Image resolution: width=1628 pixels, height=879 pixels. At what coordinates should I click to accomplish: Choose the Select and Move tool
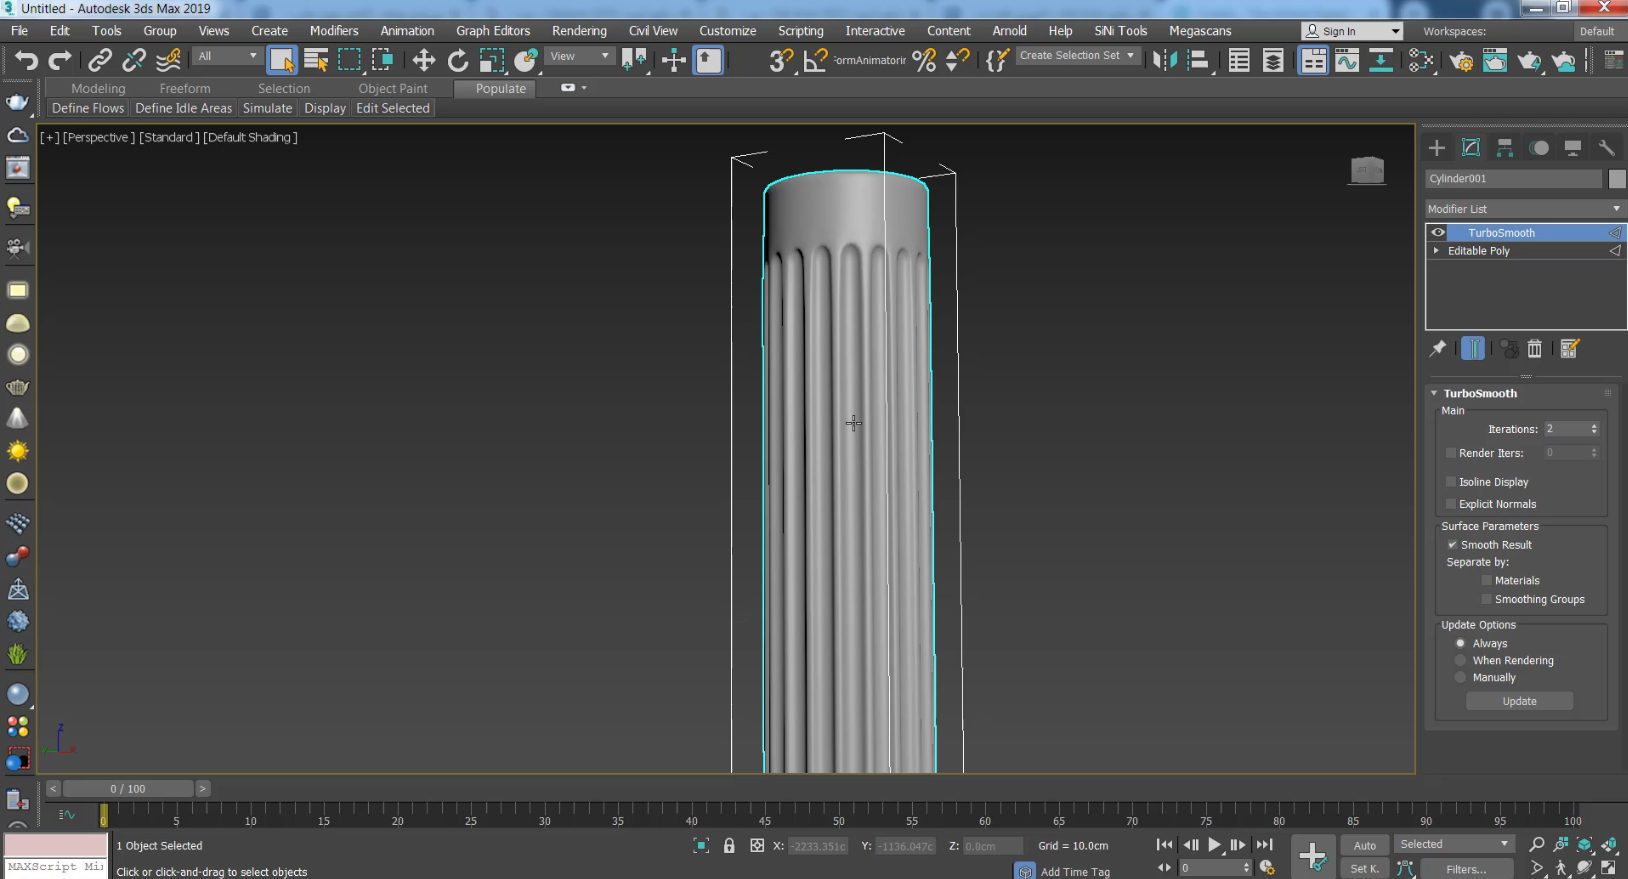click(x=423, y=61)
